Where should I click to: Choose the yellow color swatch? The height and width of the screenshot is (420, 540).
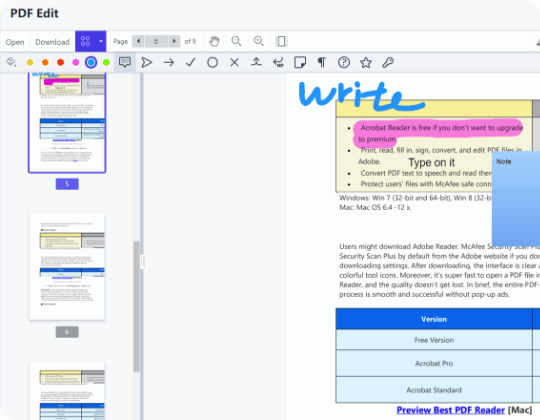[x=30, y=62]
